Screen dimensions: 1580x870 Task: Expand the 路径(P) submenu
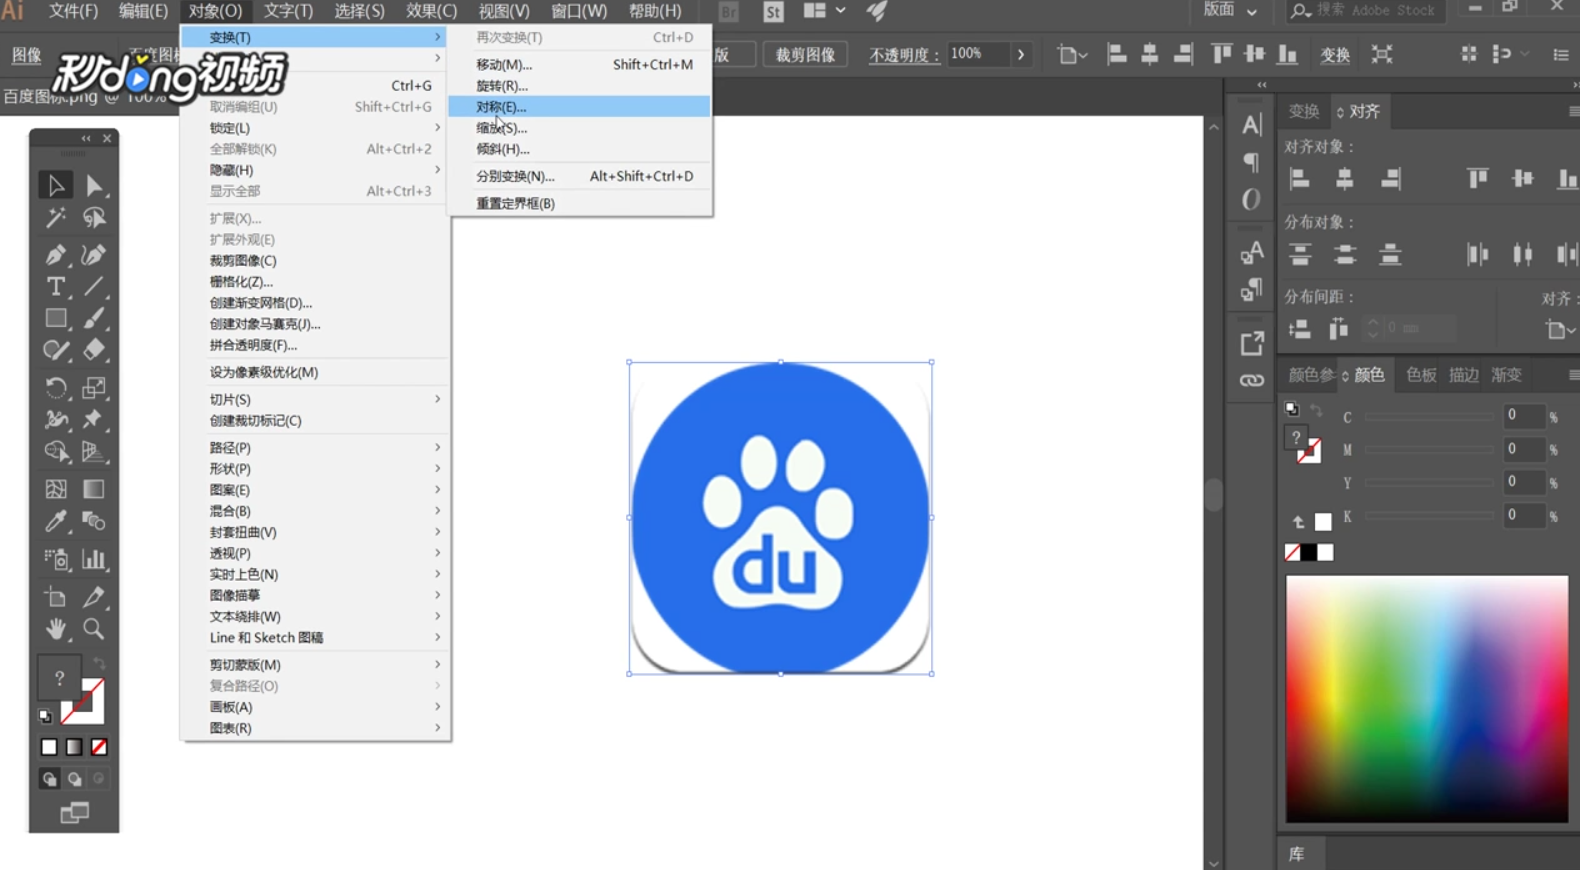click(x=315, y=447)
